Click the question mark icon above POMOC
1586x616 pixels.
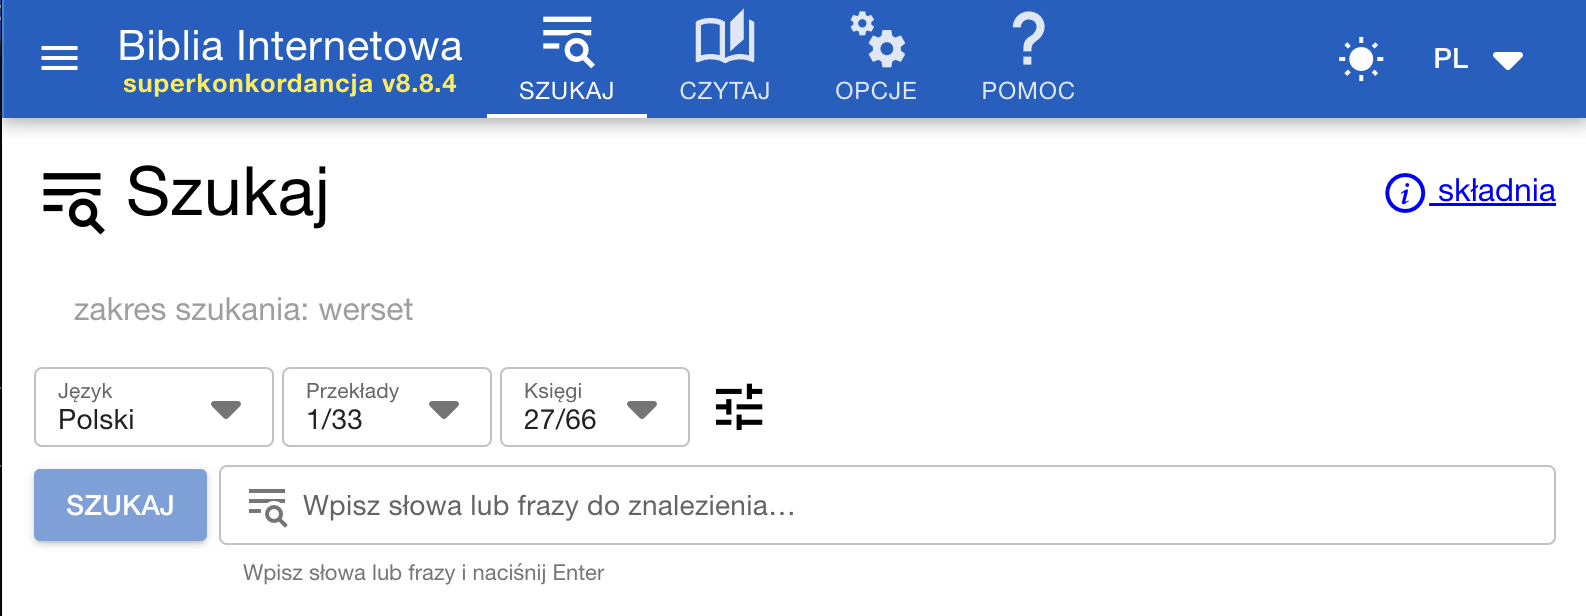[x=1028, y=40]
